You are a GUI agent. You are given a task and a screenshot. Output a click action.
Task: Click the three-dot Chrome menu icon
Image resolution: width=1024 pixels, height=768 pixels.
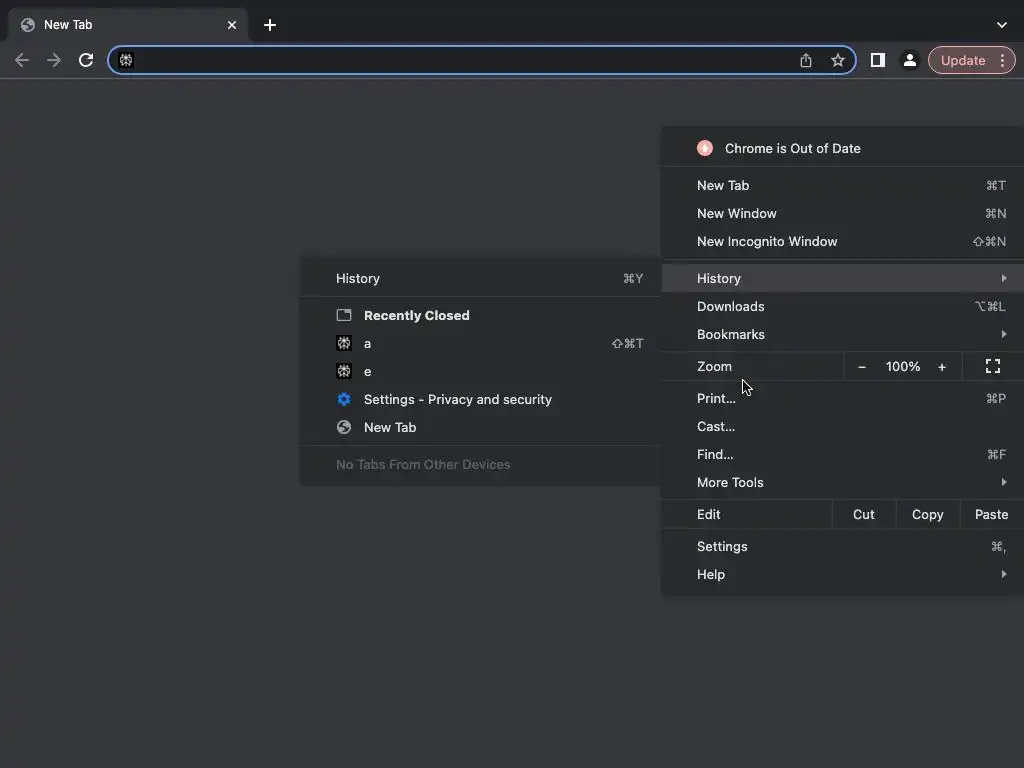click(1002, 60)
